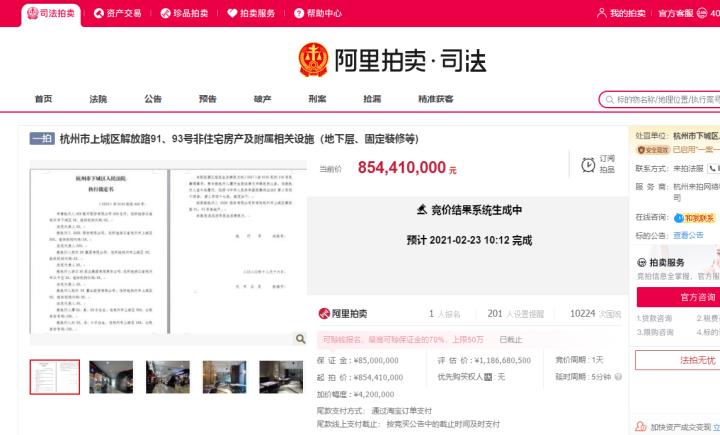Click the magnifier icon in search box
The image size is (720, 435).
click(x=610, y=99)
